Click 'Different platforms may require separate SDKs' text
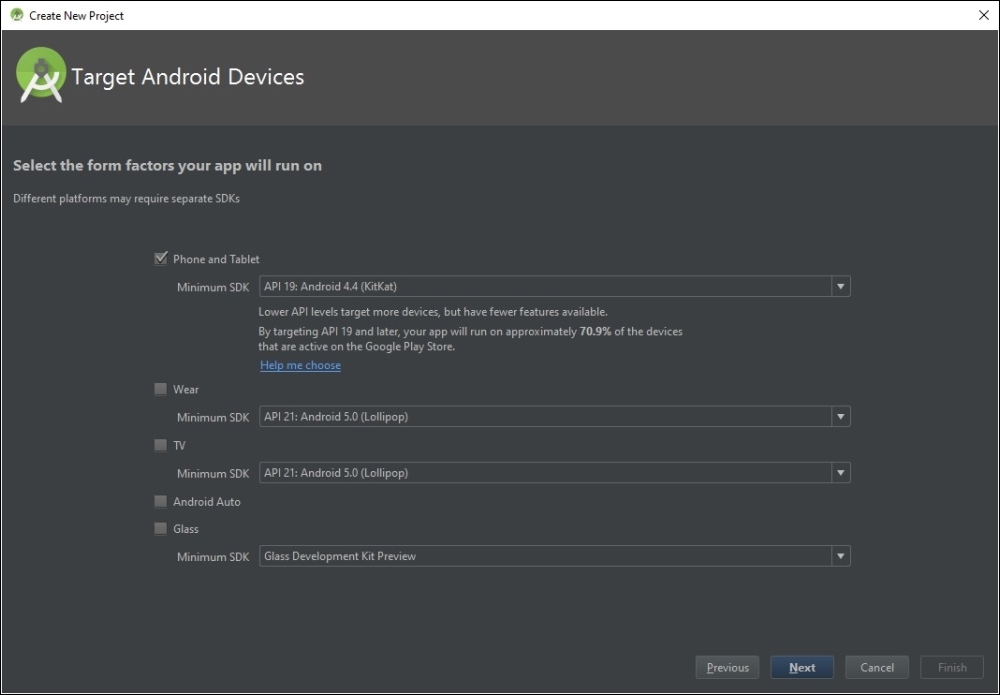Image resolution: width=1000 pixels, height=695 pixels. click(x=126, y=198)
